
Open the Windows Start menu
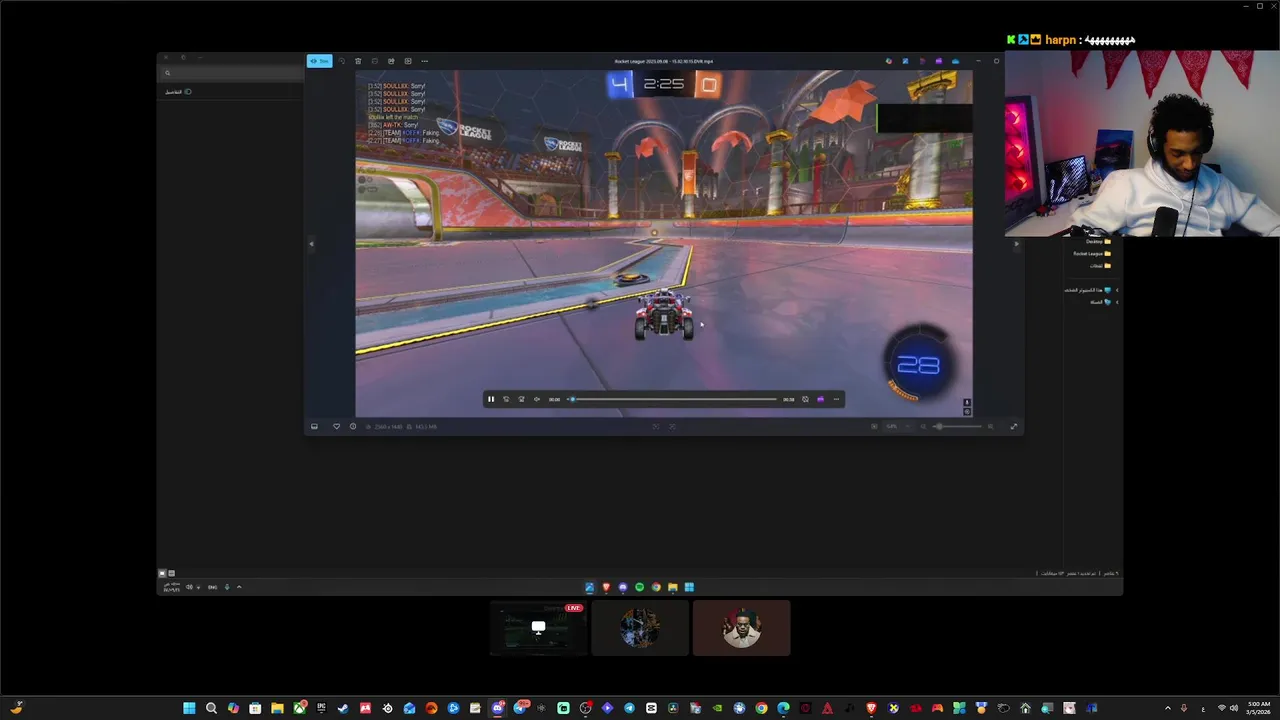coord(189,708)
